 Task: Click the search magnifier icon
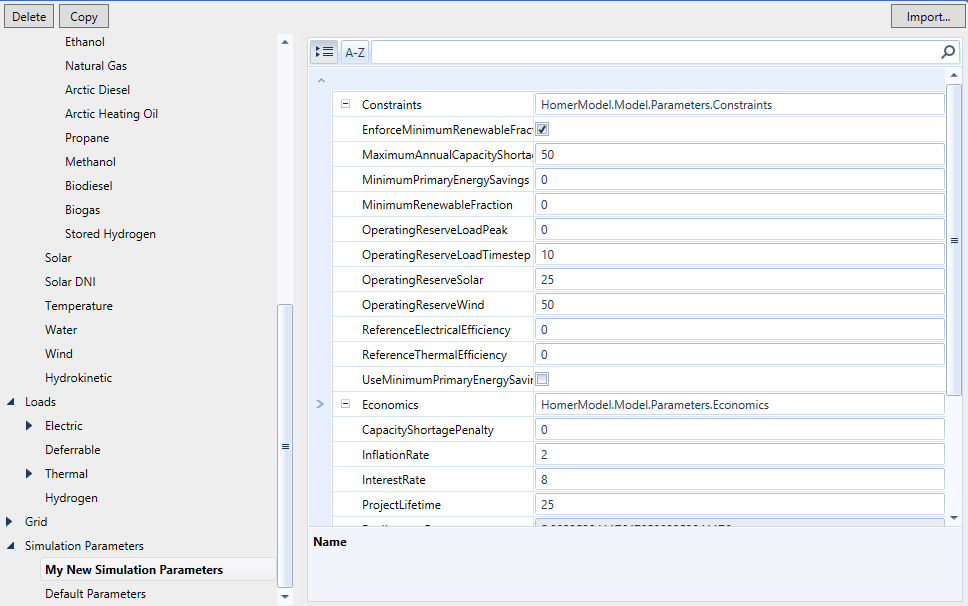947,51
